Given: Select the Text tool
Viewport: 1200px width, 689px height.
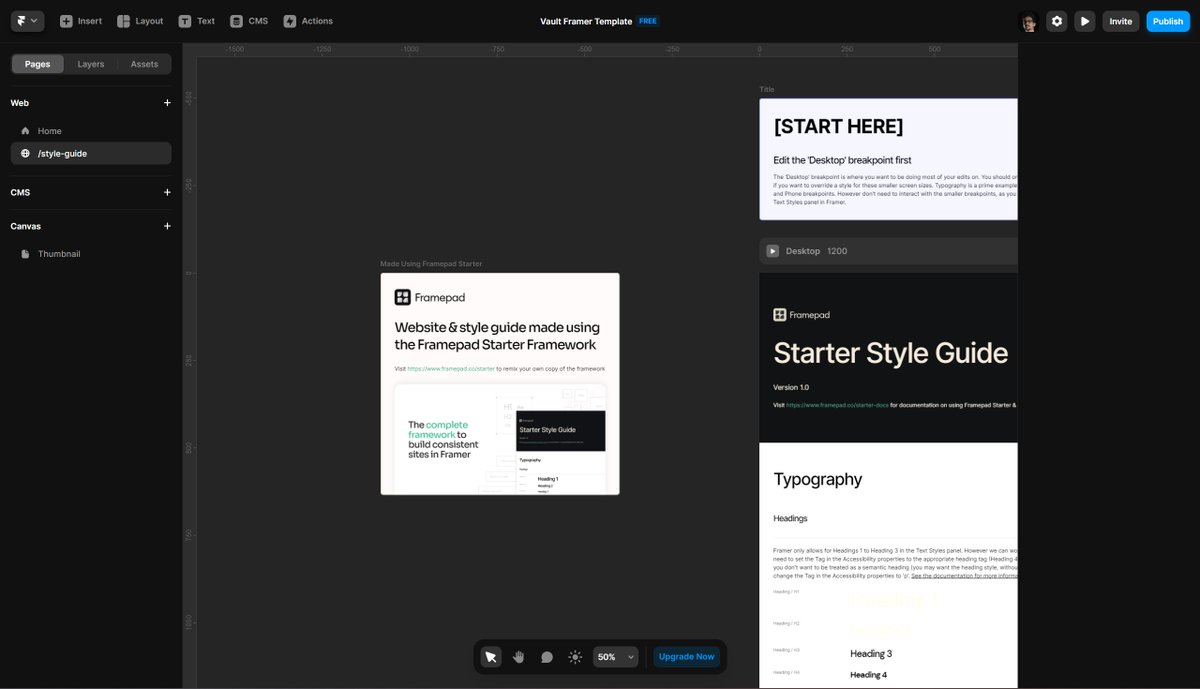Looking at the screenshot, I should [197, 20].
